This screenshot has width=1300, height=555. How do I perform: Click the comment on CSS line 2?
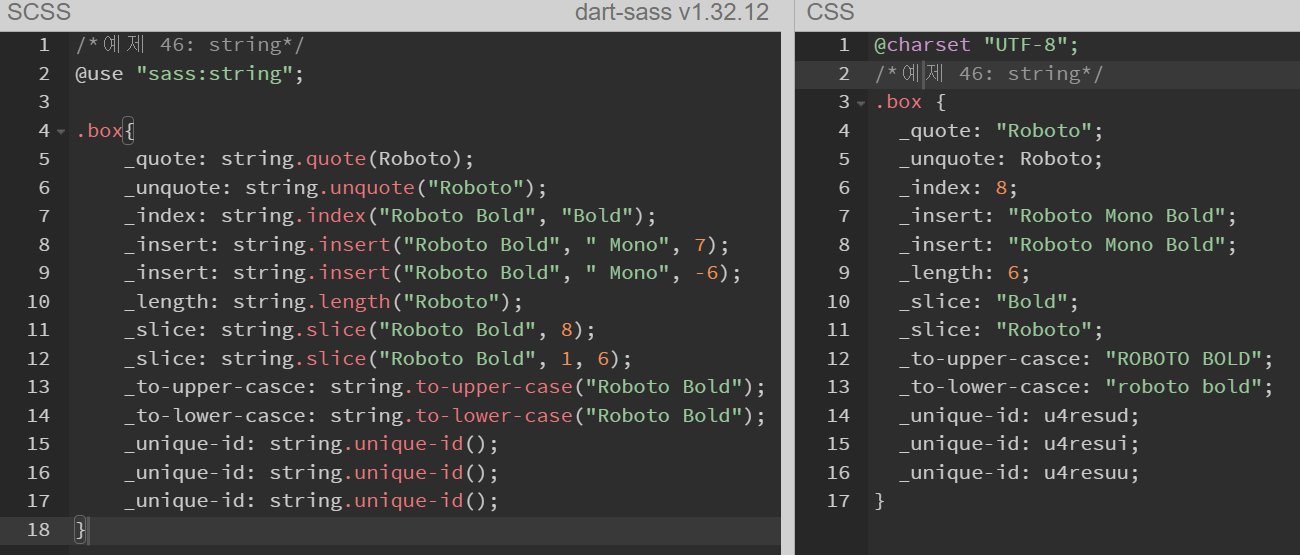tap(989, 74)
